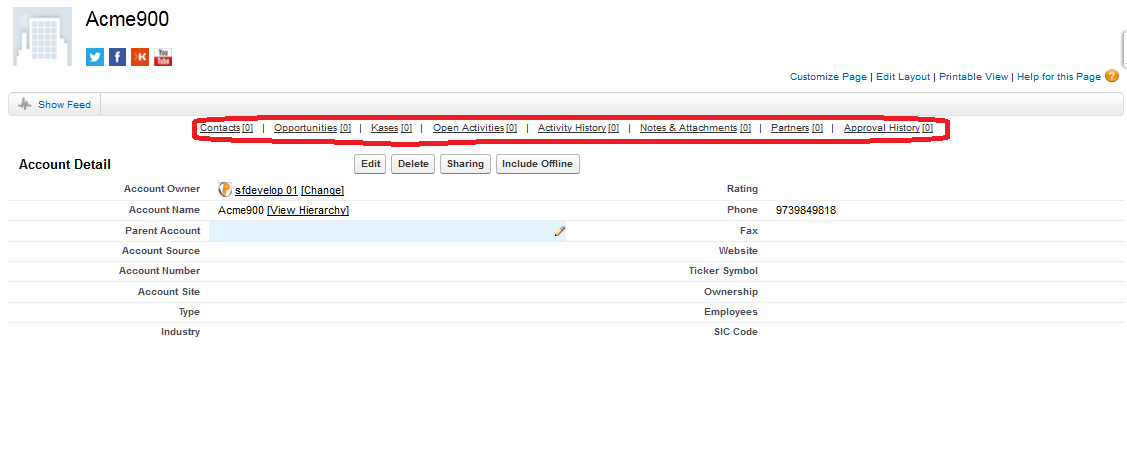Image resolution: width=1127 pixels, height=460 pixels.
Task: Jump to Opportunities related list
Action: 313,128
